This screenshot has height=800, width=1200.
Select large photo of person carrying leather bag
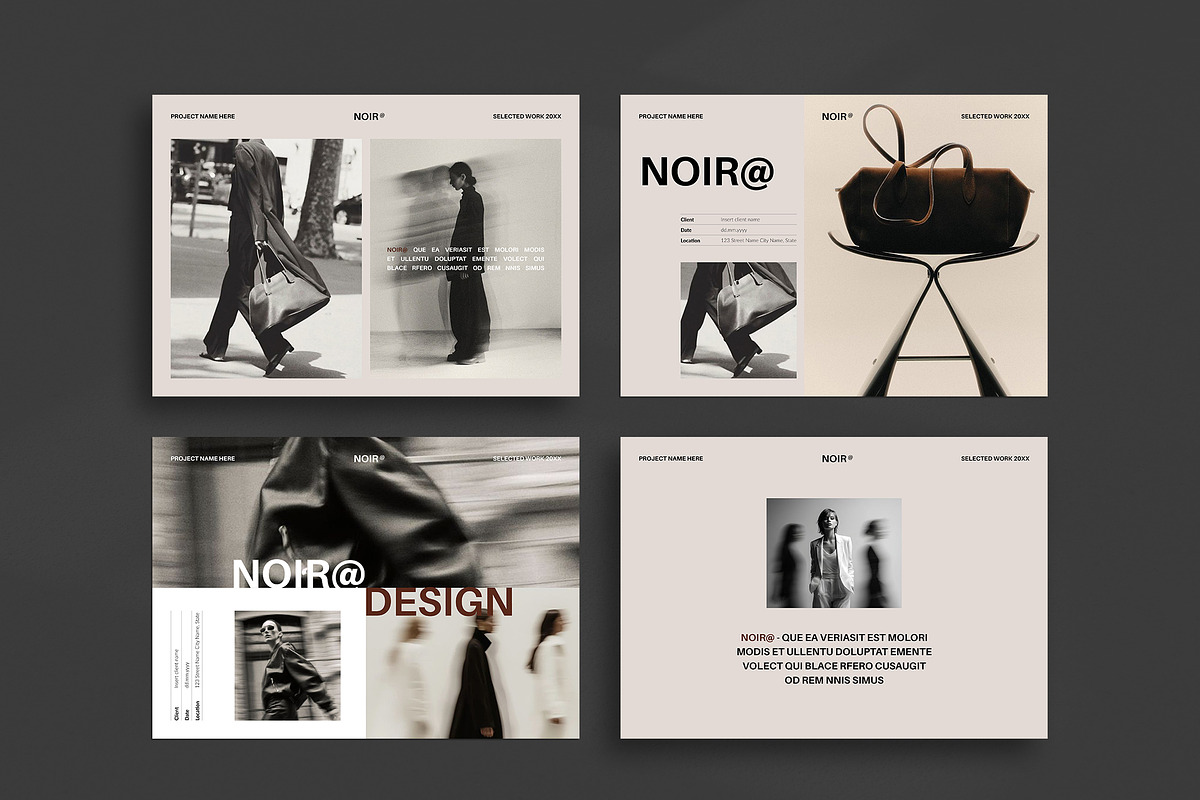266,258
